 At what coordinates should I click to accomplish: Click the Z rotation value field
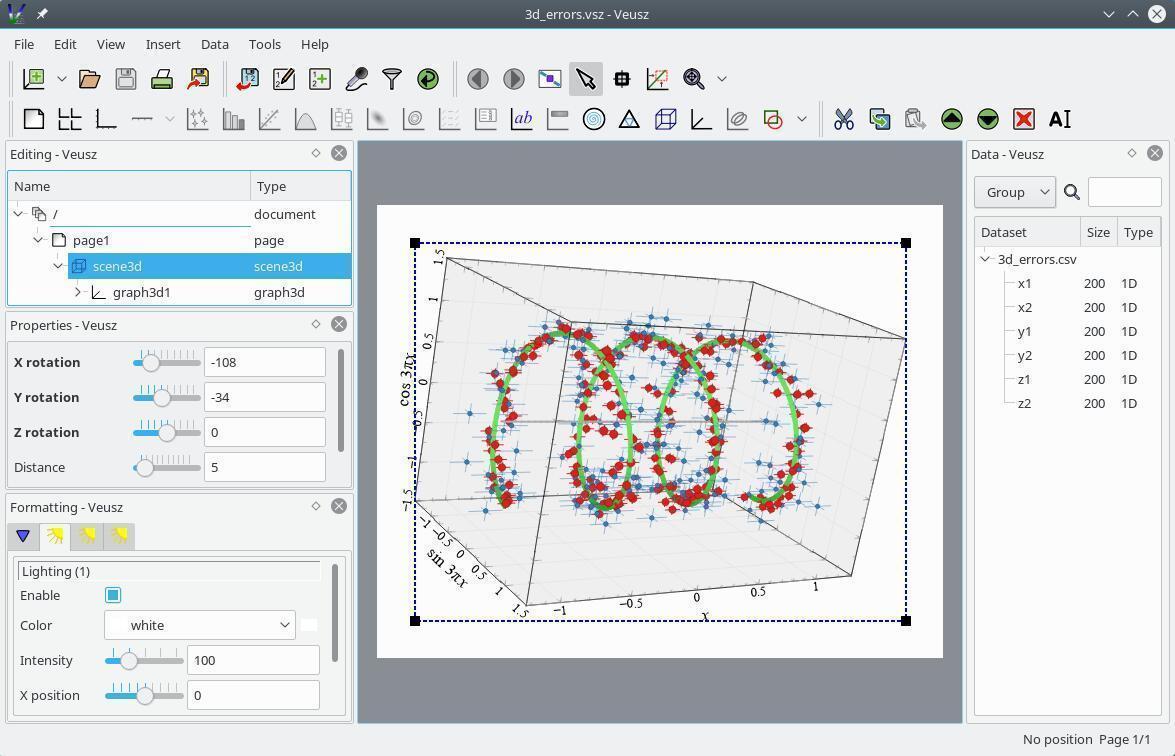coord(265,432)
